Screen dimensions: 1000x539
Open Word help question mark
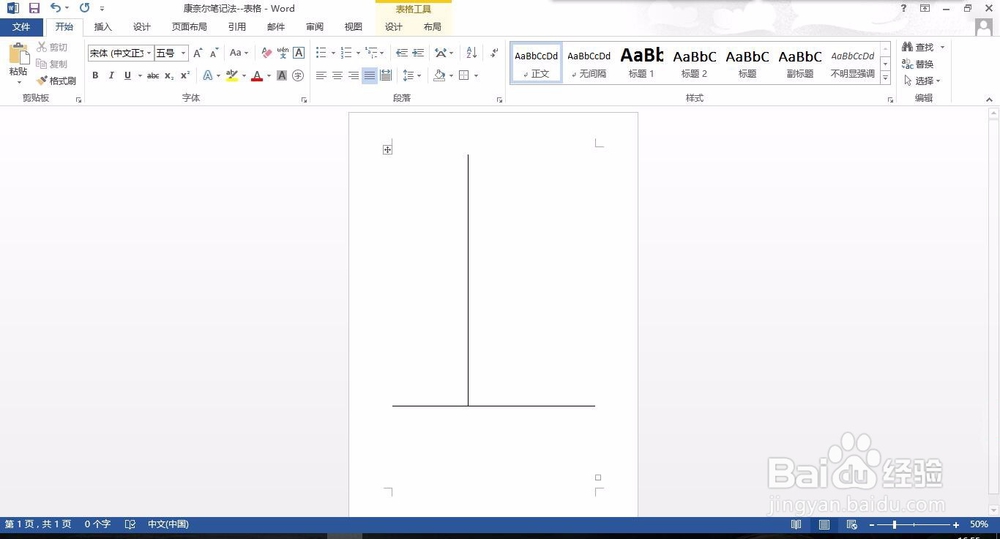[x=903, y=8]
